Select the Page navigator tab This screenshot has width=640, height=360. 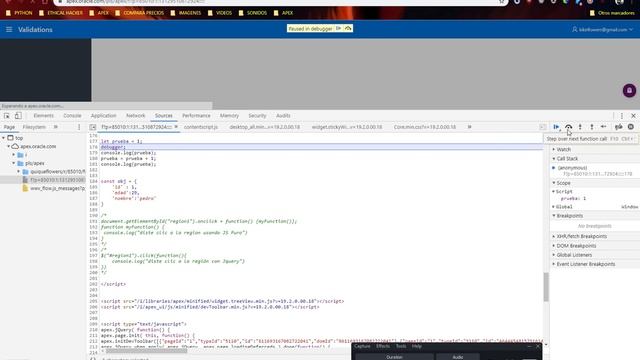(9, 127)
